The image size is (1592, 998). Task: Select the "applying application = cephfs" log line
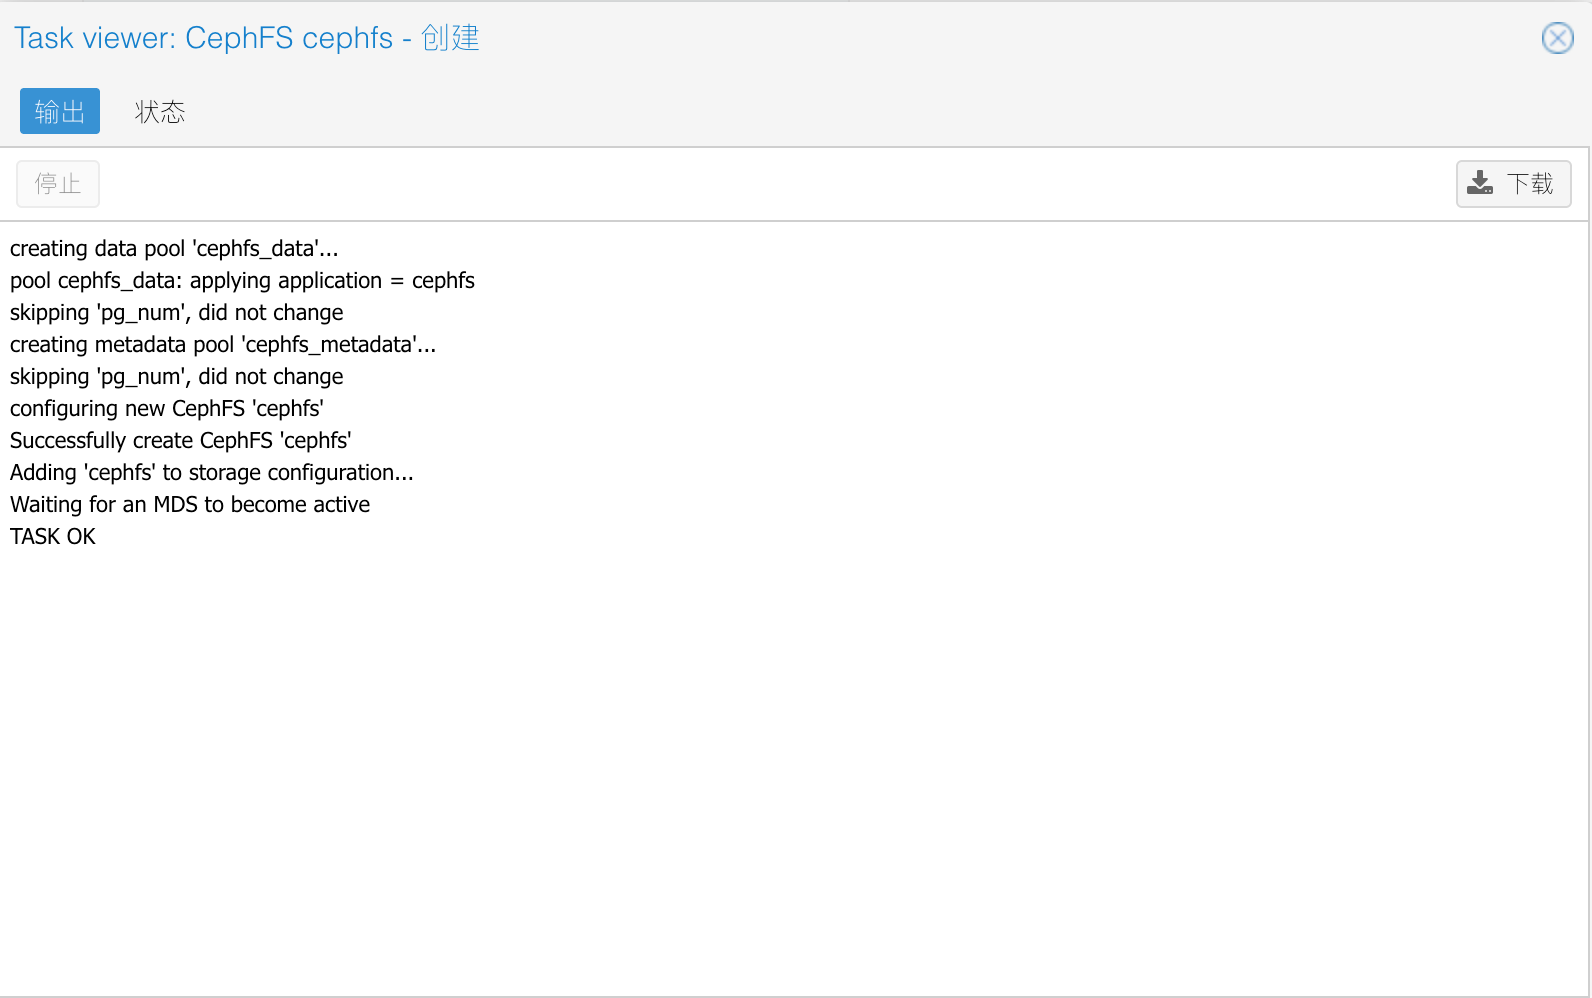click(x=242, y=280)
